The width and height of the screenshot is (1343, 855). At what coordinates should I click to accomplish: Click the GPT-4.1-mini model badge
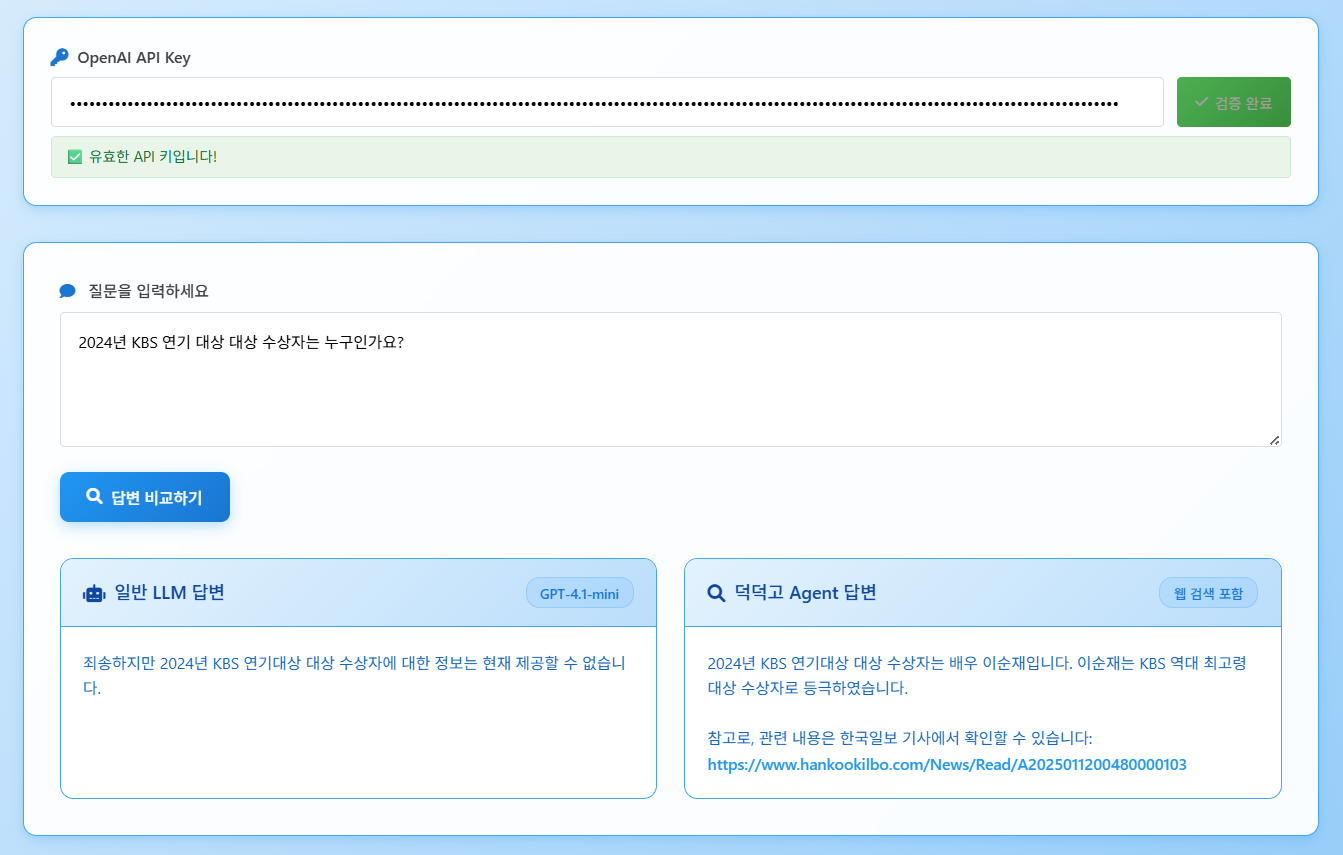tap(579, 593)
